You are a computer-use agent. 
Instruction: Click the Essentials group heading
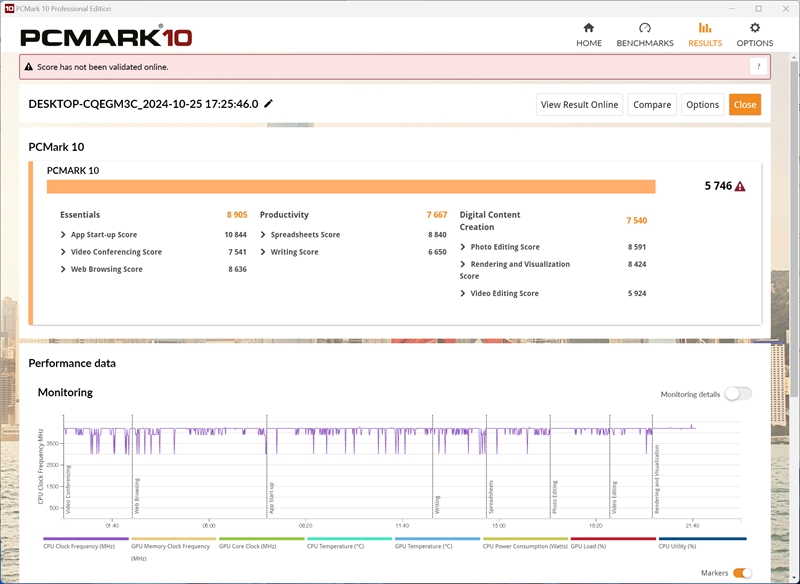coord(80,215)
